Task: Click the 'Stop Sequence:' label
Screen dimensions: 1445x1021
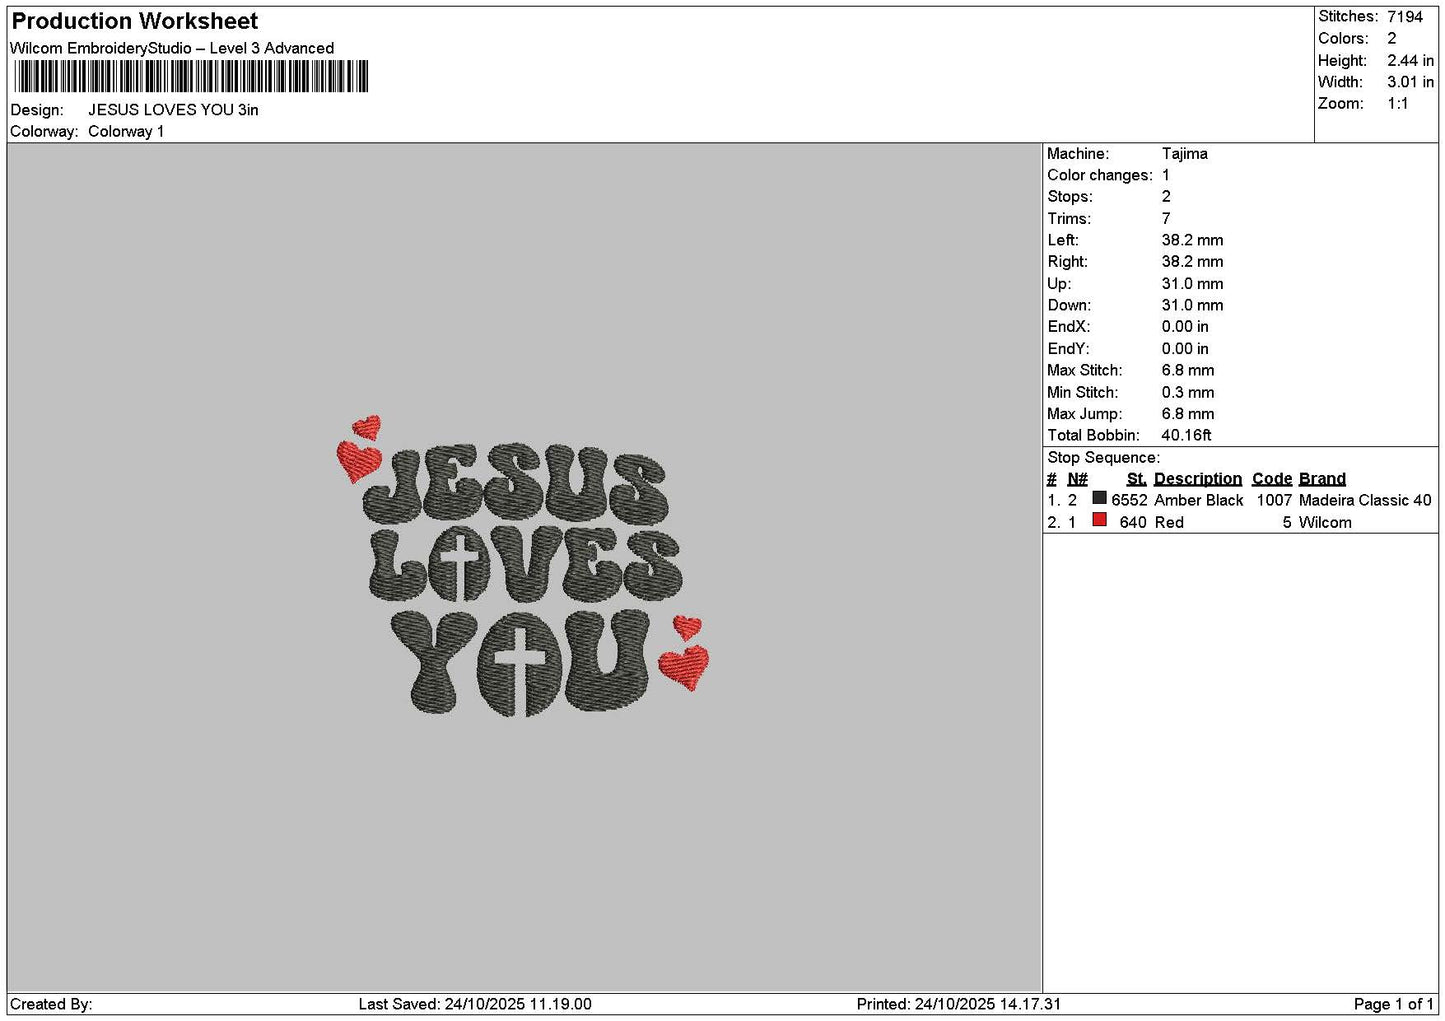Action: [x=1103, y=458]
